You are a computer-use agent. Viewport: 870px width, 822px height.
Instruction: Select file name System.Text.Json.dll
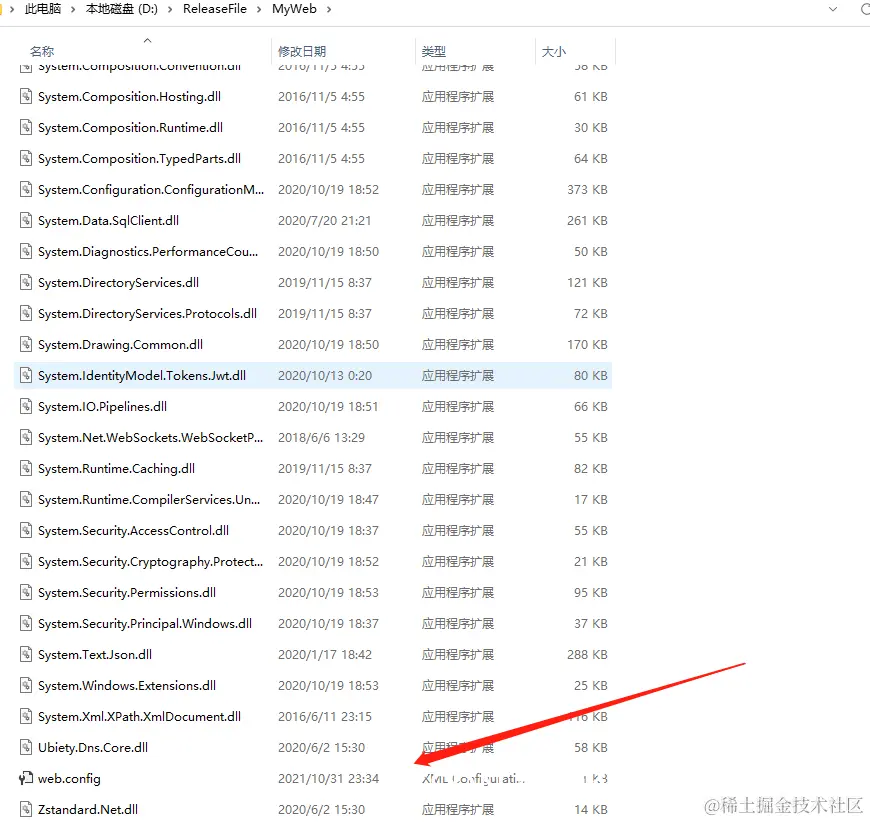[95, 655]
